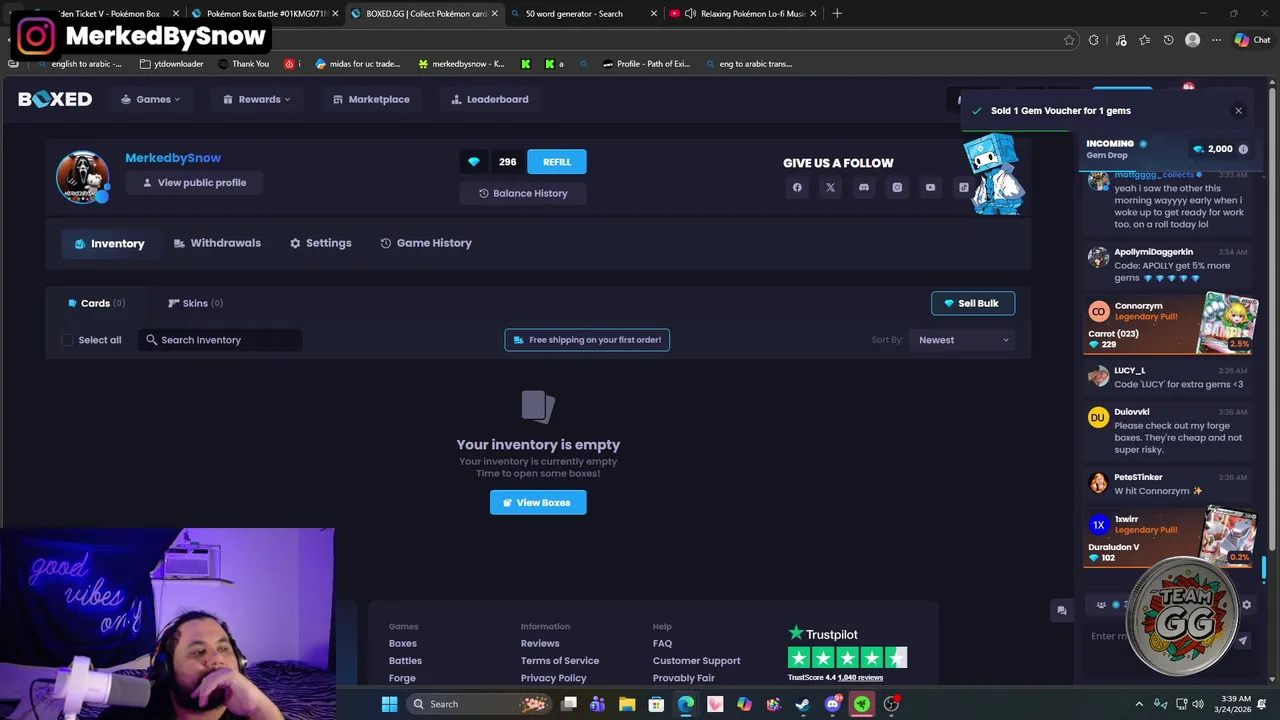Click the BOXED logo in header
This screenshot has width=1280, height=720.
pos(55,99)
